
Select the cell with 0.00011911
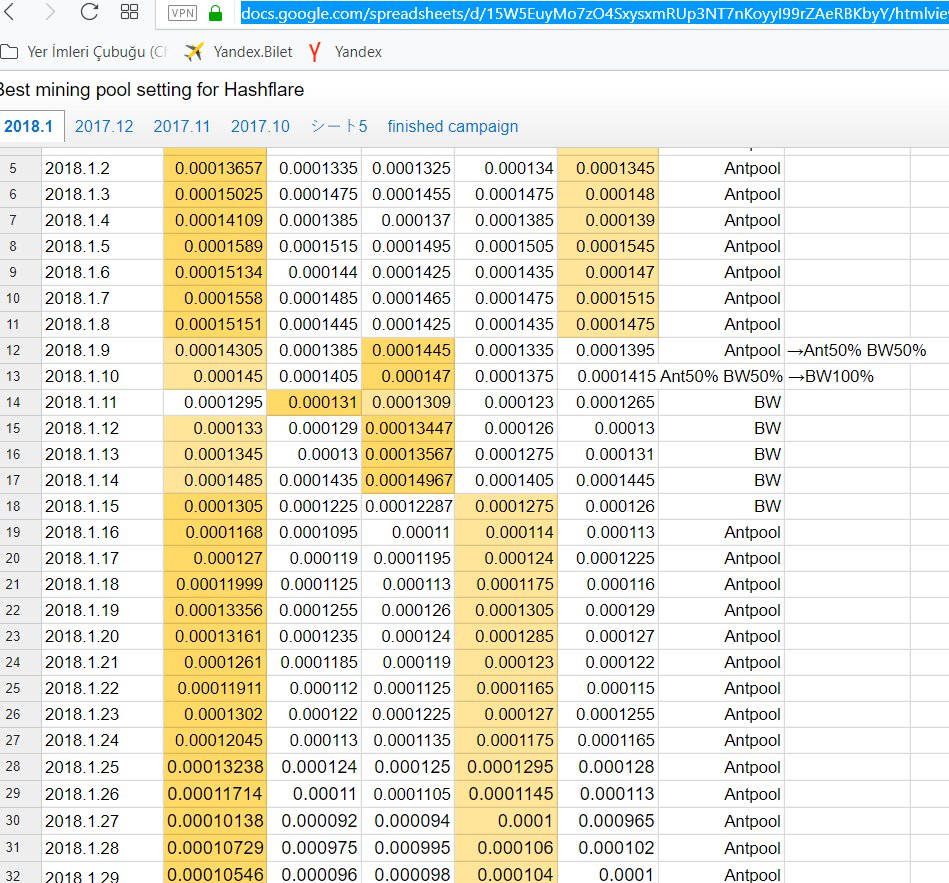(x=215, y=689)
